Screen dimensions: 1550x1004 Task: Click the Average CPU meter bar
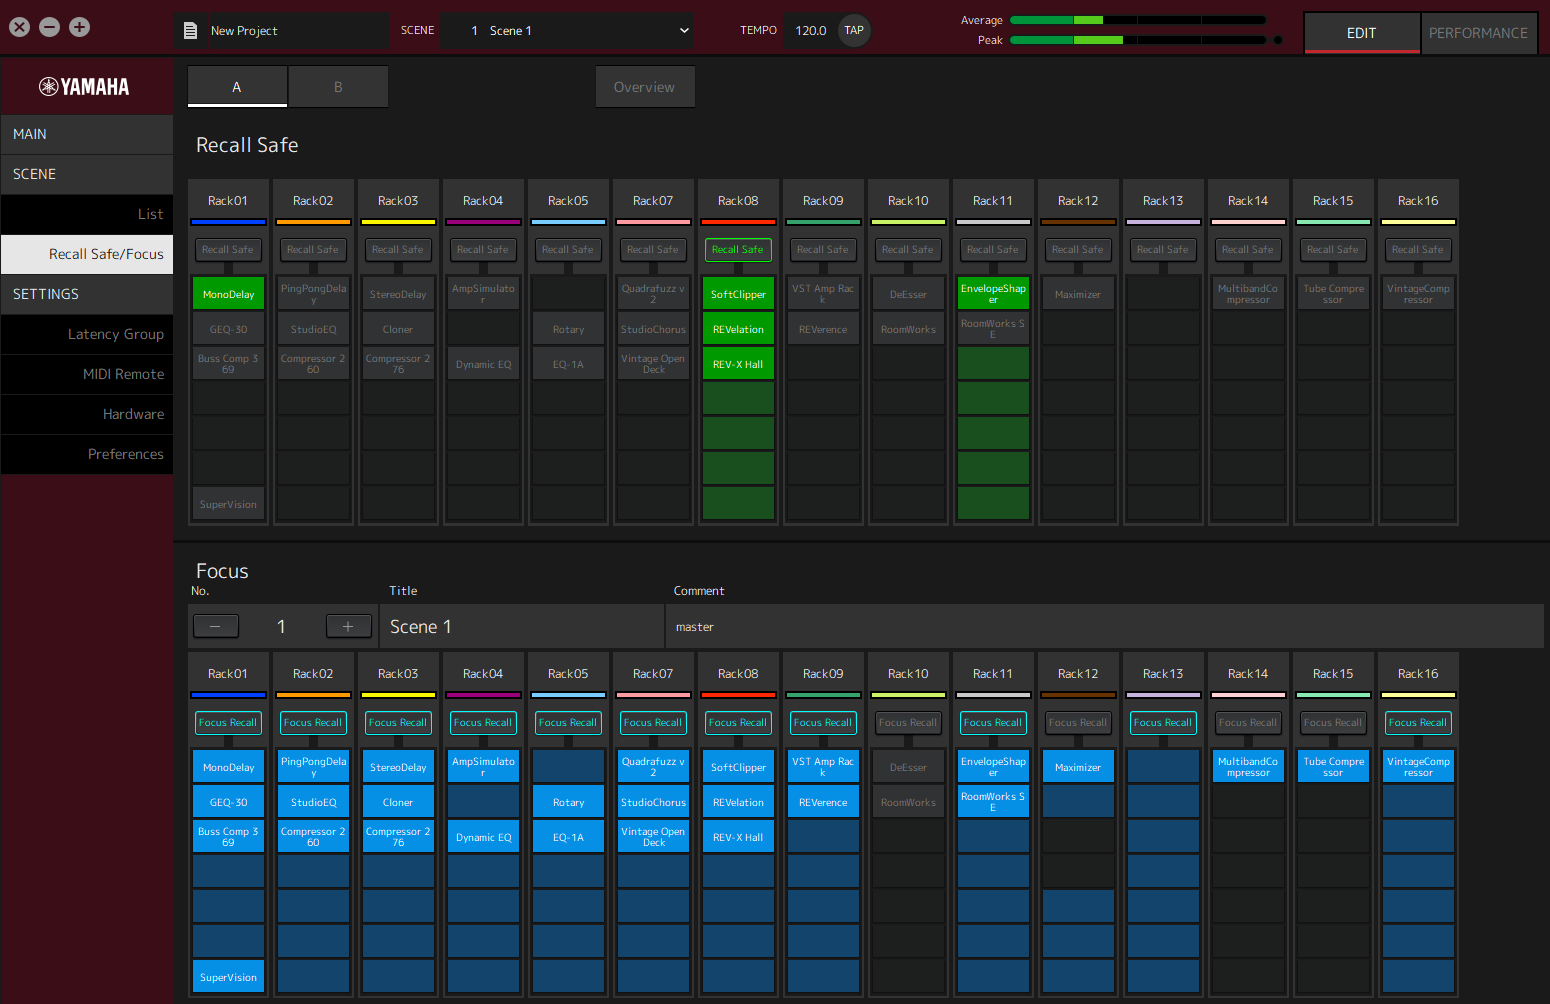1138,20
